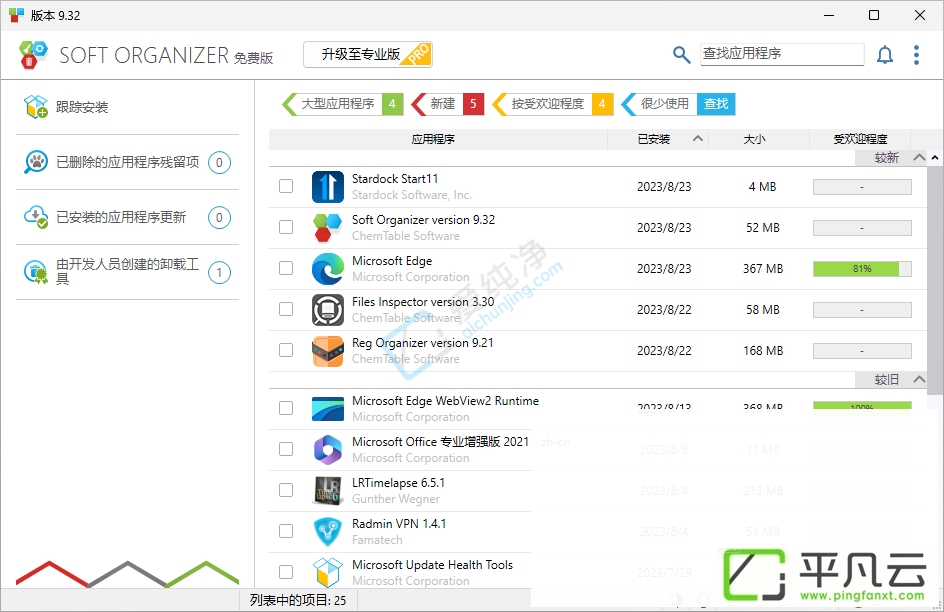Check the Microsoft Office 专业增强版 checkbox
Image resolution: width=944 pixels, height=612 pixels.
point(286,449)
